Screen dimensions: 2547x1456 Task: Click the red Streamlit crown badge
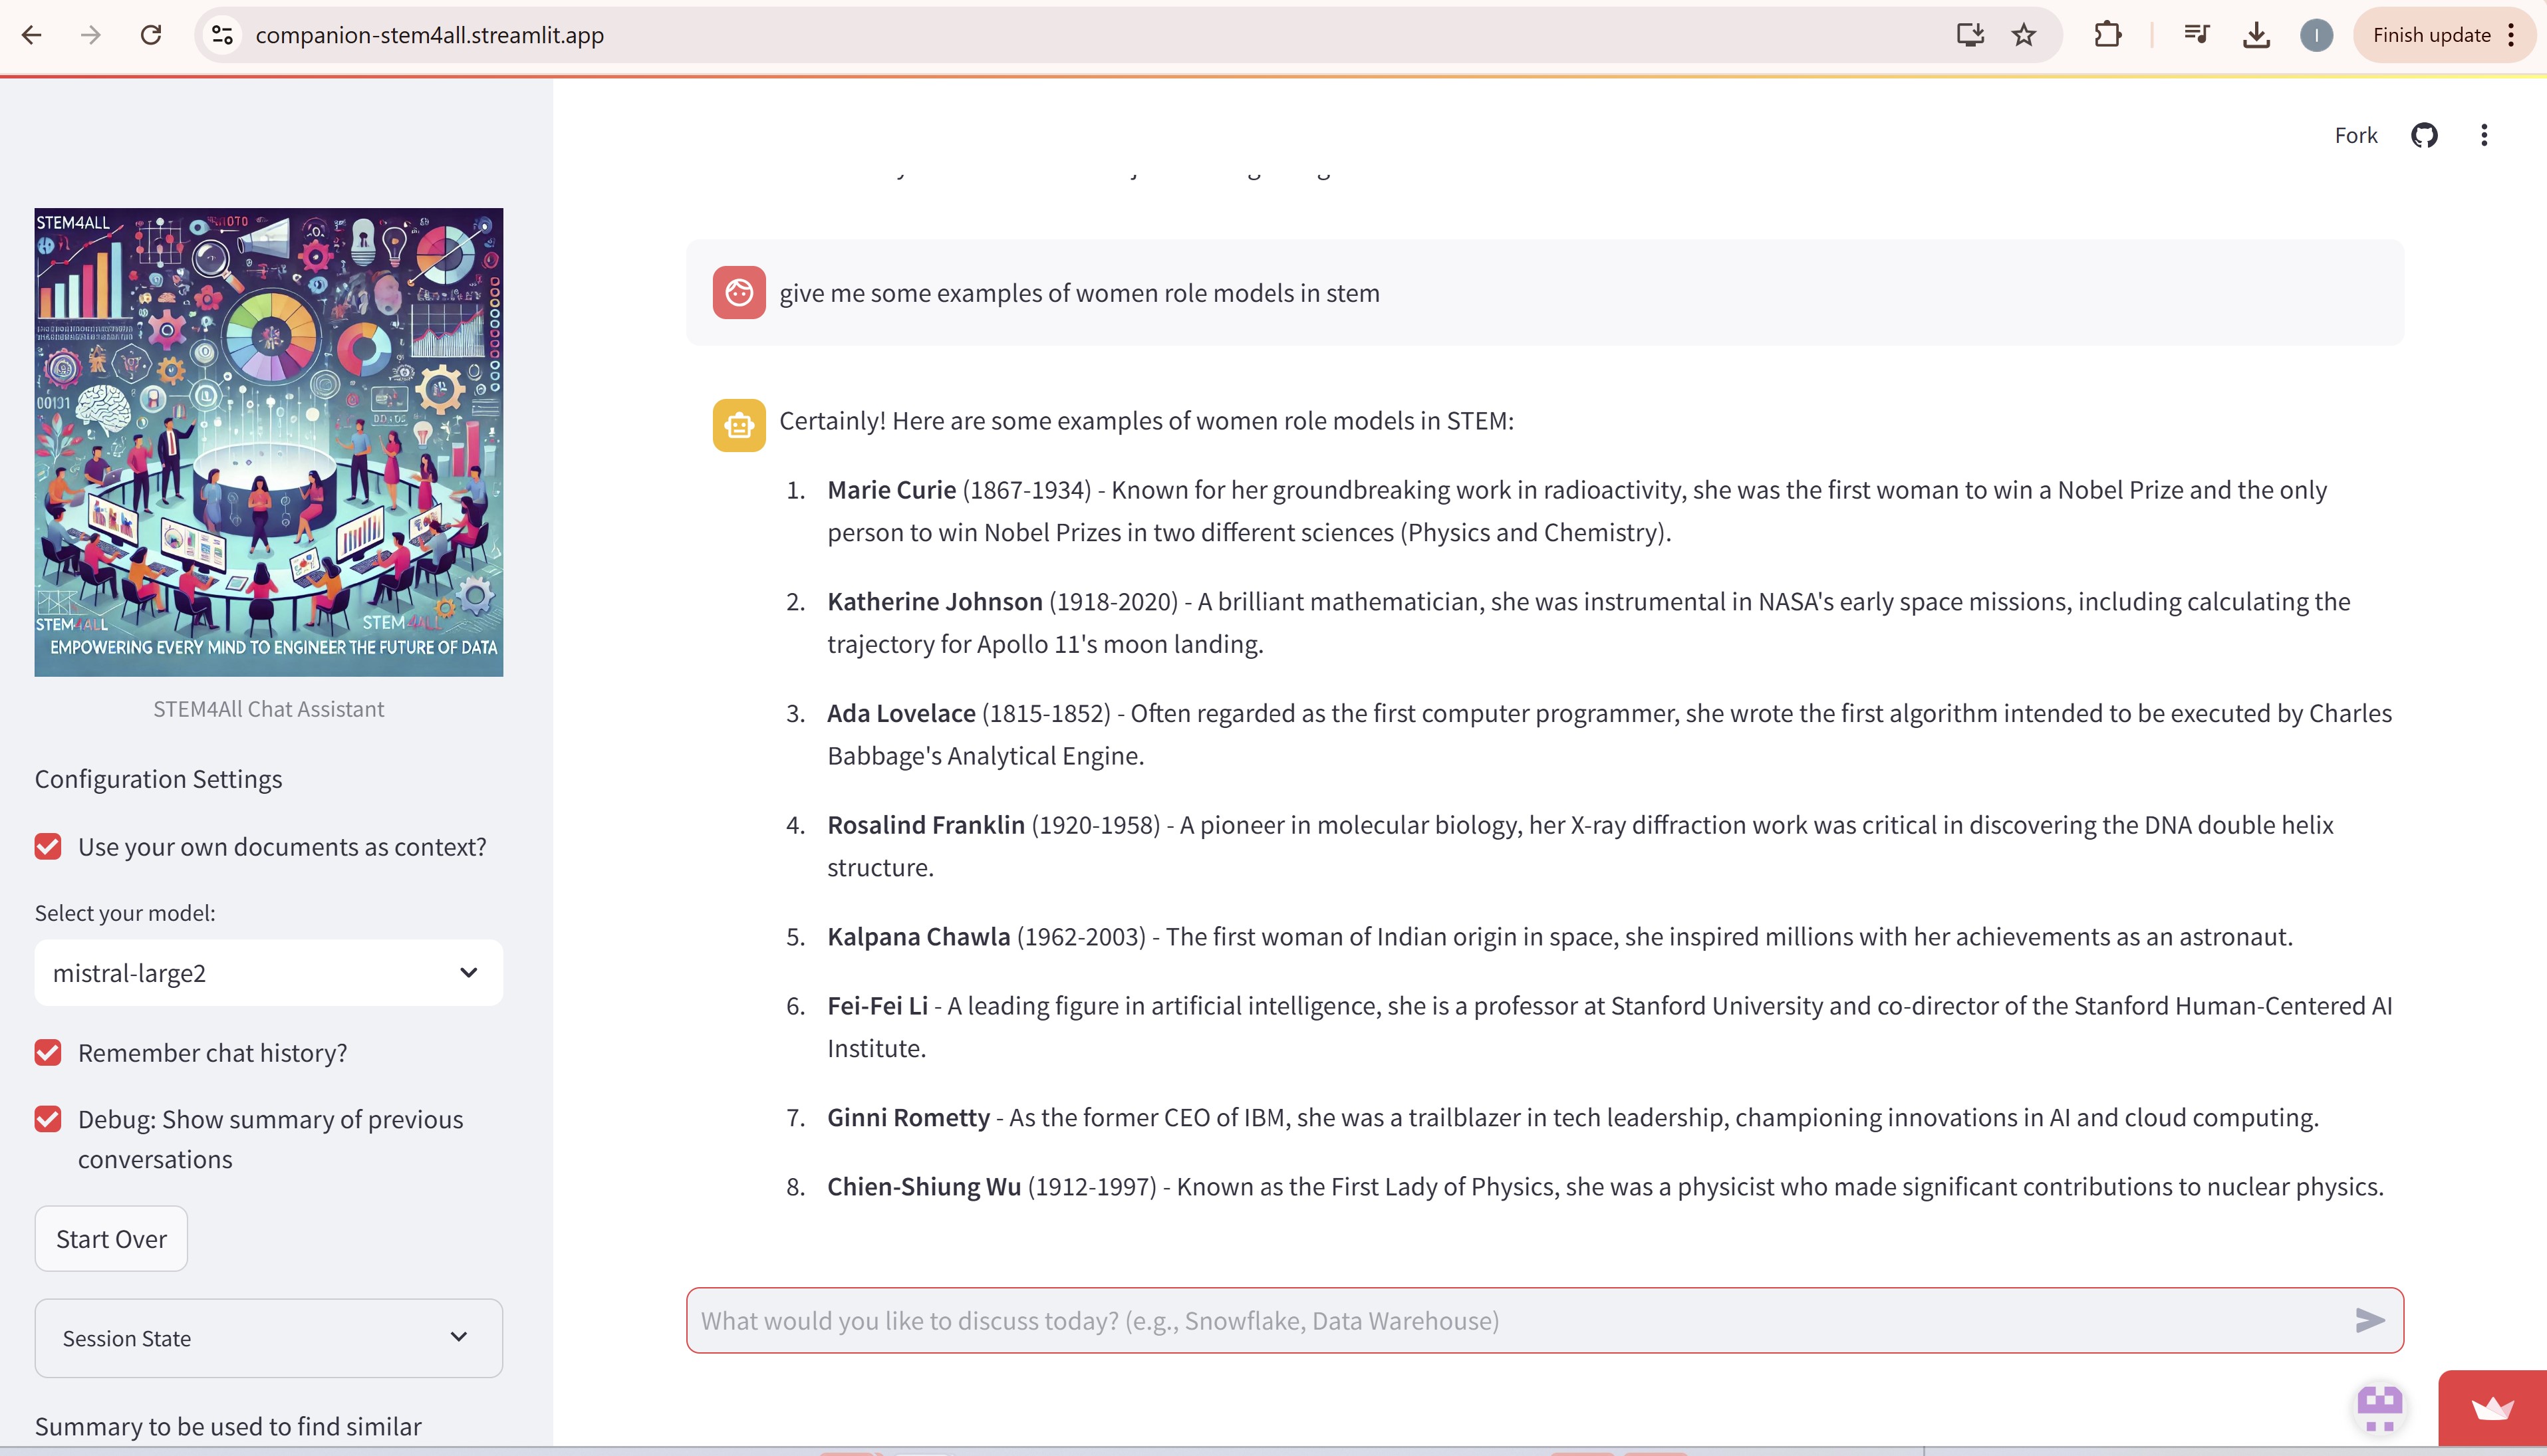(2492, 1409)
